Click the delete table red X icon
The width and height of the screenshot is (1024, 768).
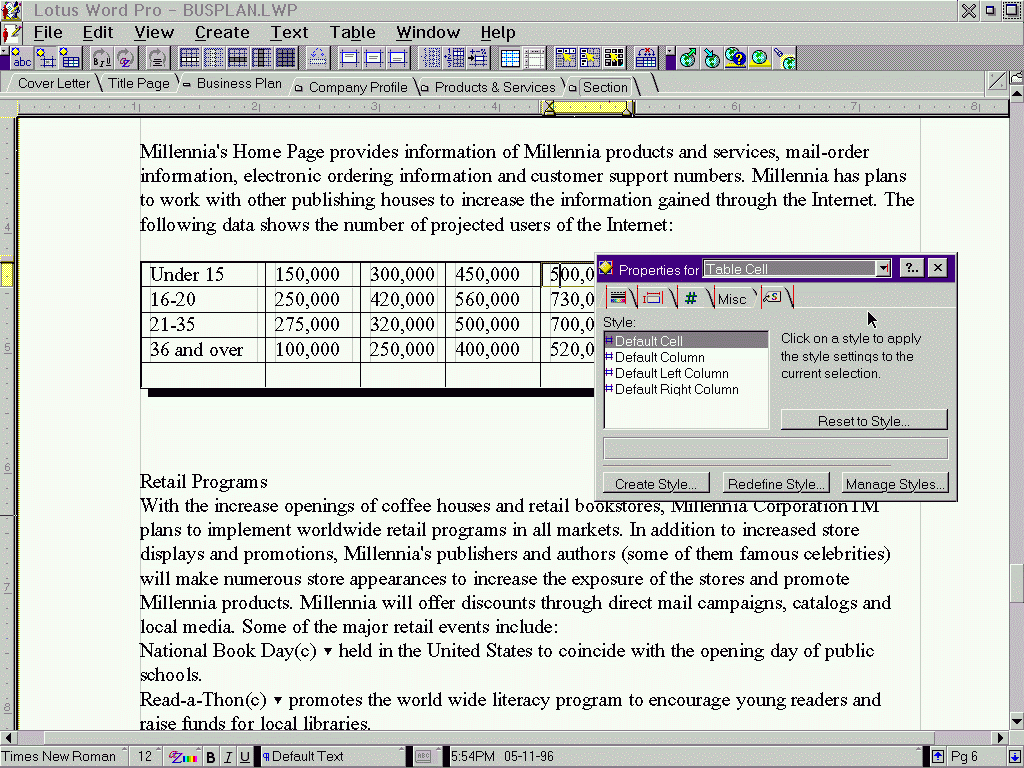tap(646, 59)
